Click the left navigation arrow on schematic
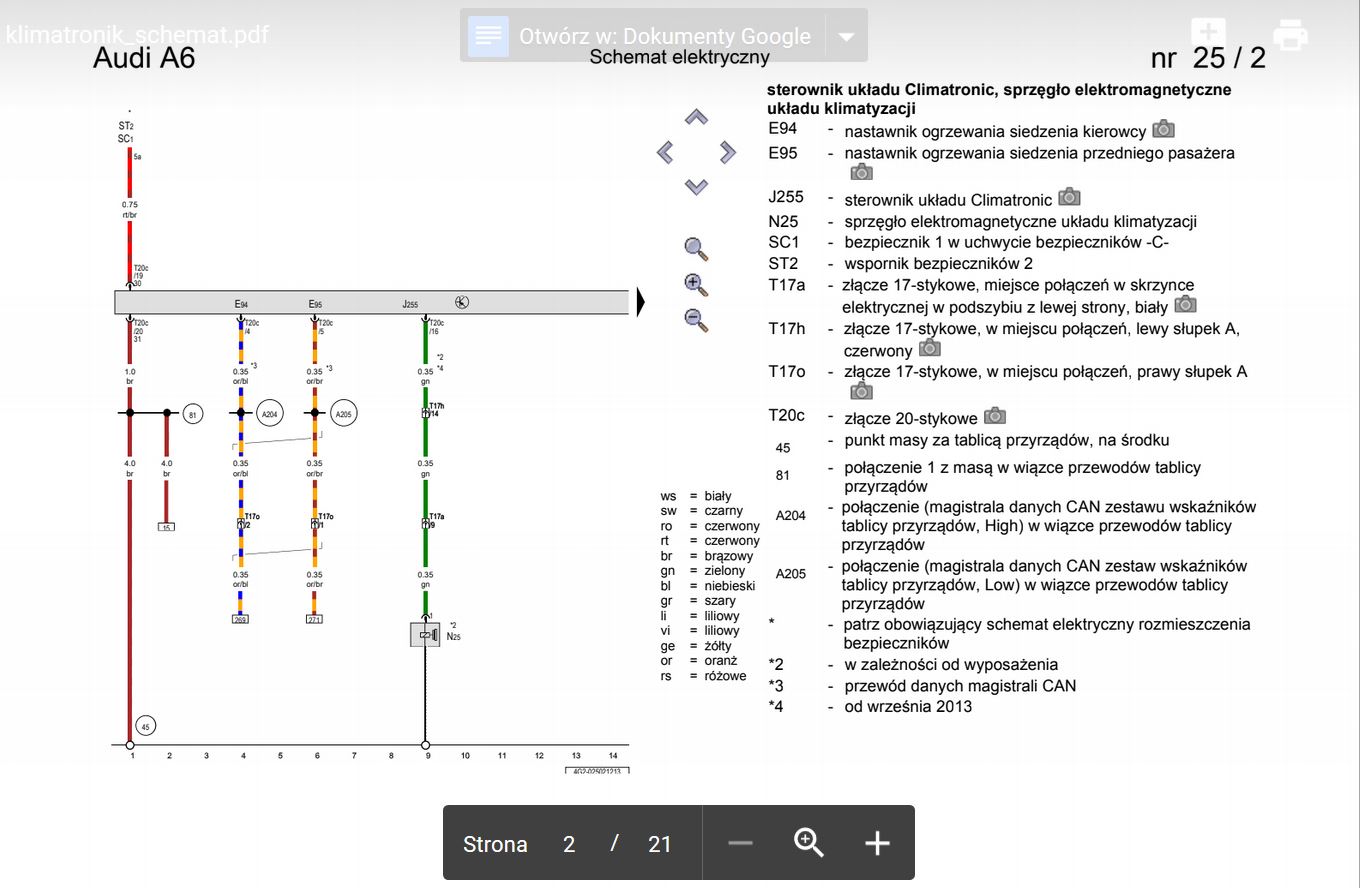Viewport: 1360px width, 888px height. [665, 152]
